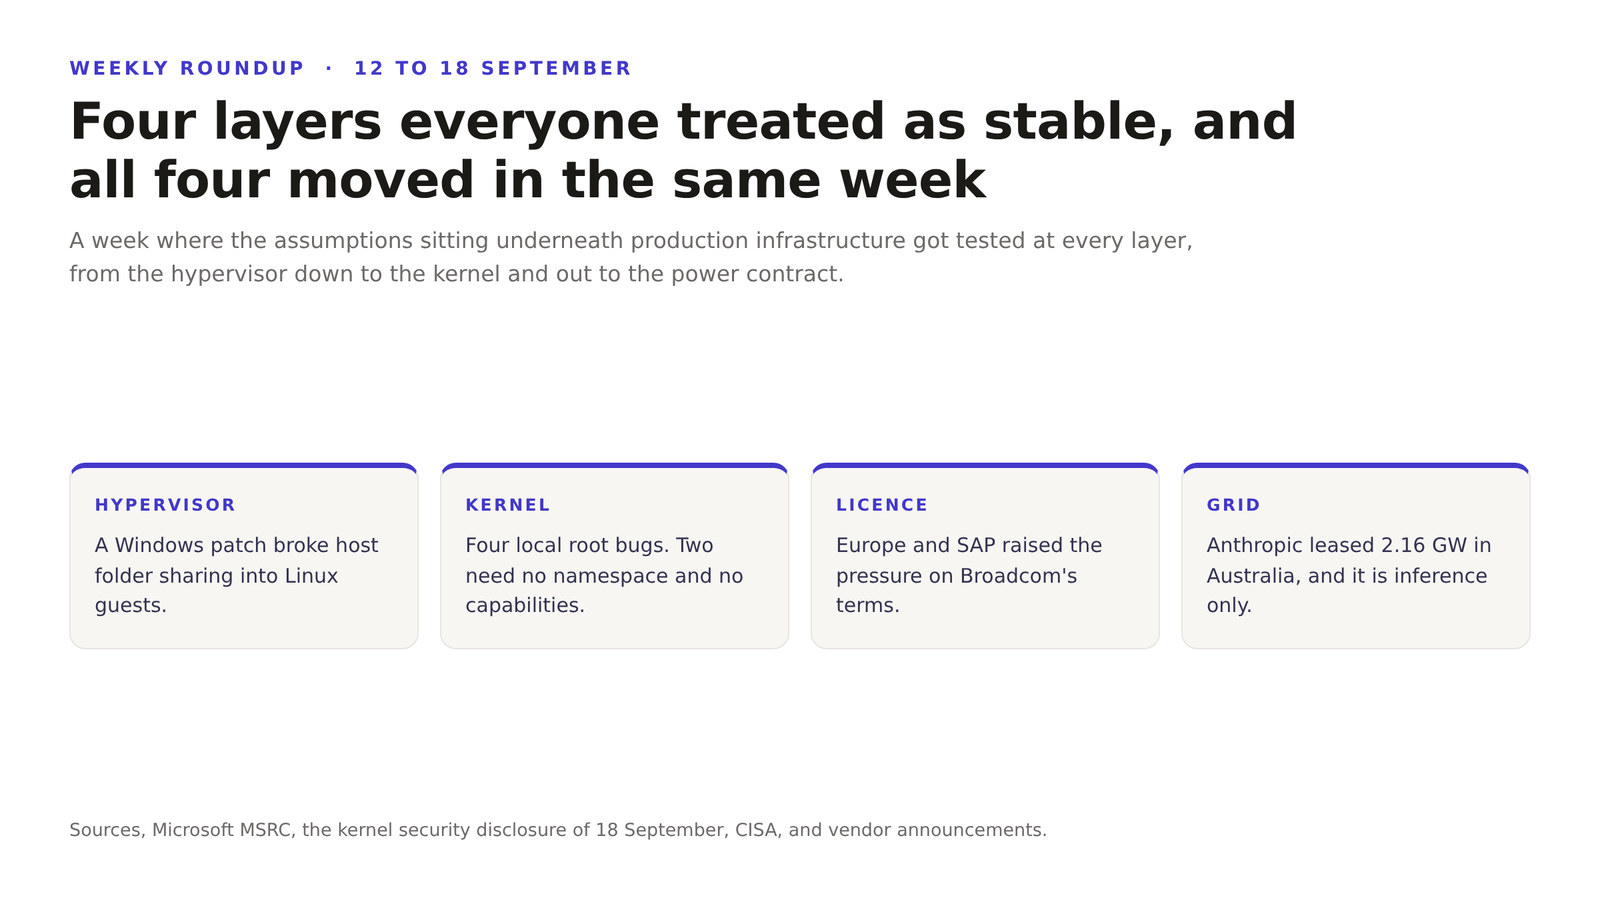Click the subtitle paragraph about production infrastructure
This screenshot has width=1600, height=900.
(631, 257)
